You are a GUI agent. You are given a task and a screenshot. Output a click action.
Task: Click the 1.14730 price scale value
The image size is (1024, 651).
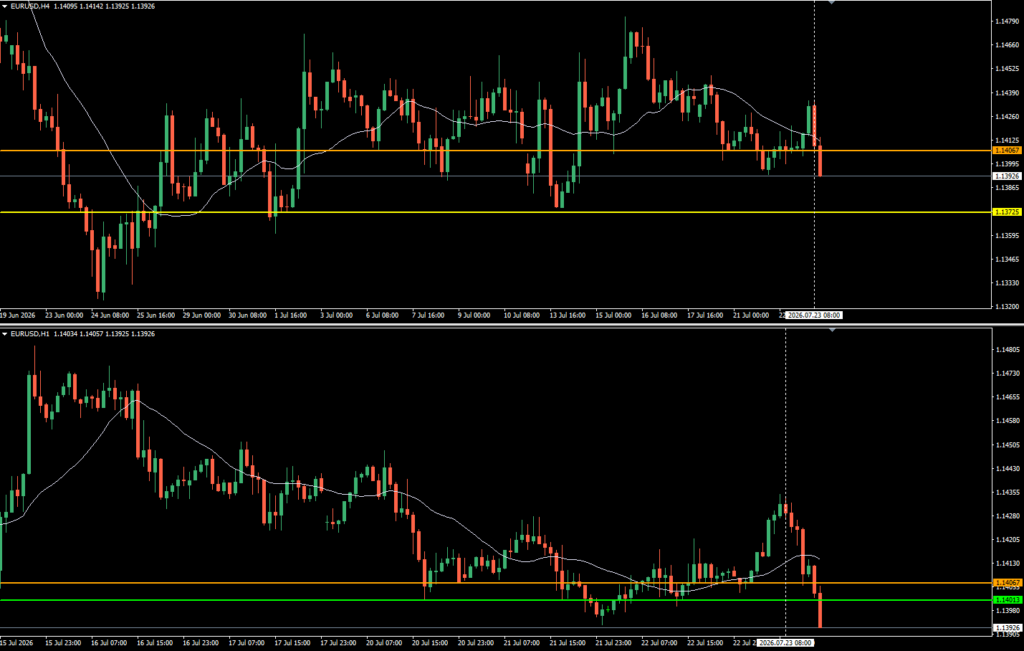[1006, 373]
